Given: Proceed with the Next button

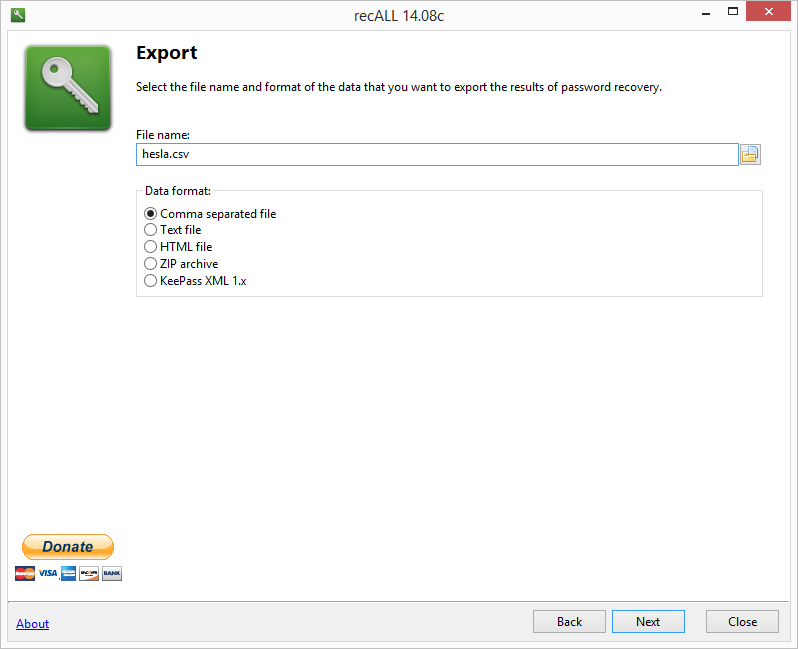Looking at the screenshot, I should (648, 622).
